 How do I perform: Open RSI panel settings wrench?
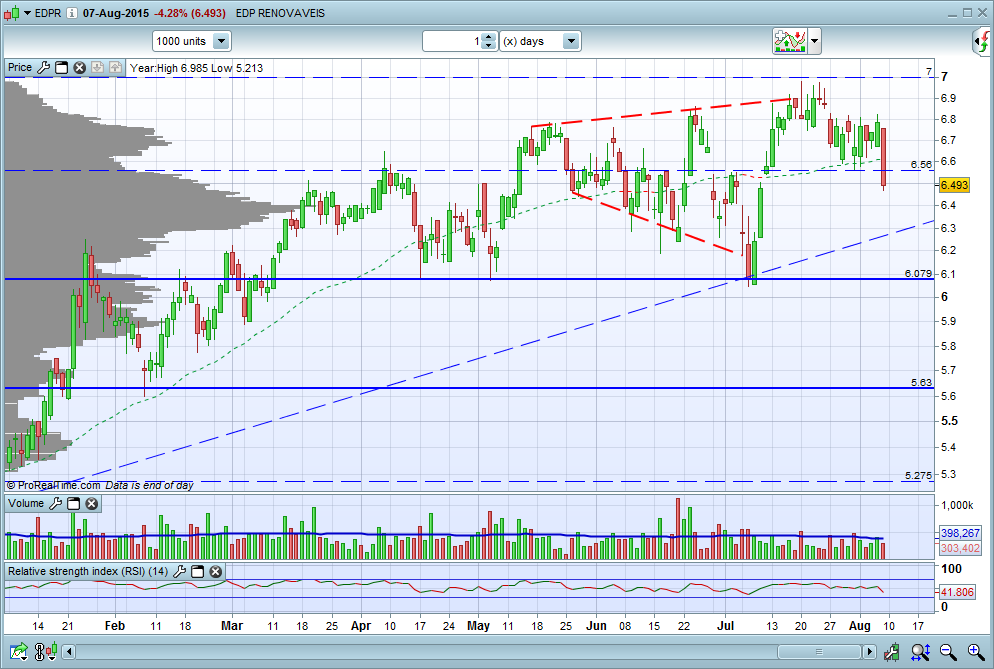coord(179,571)
